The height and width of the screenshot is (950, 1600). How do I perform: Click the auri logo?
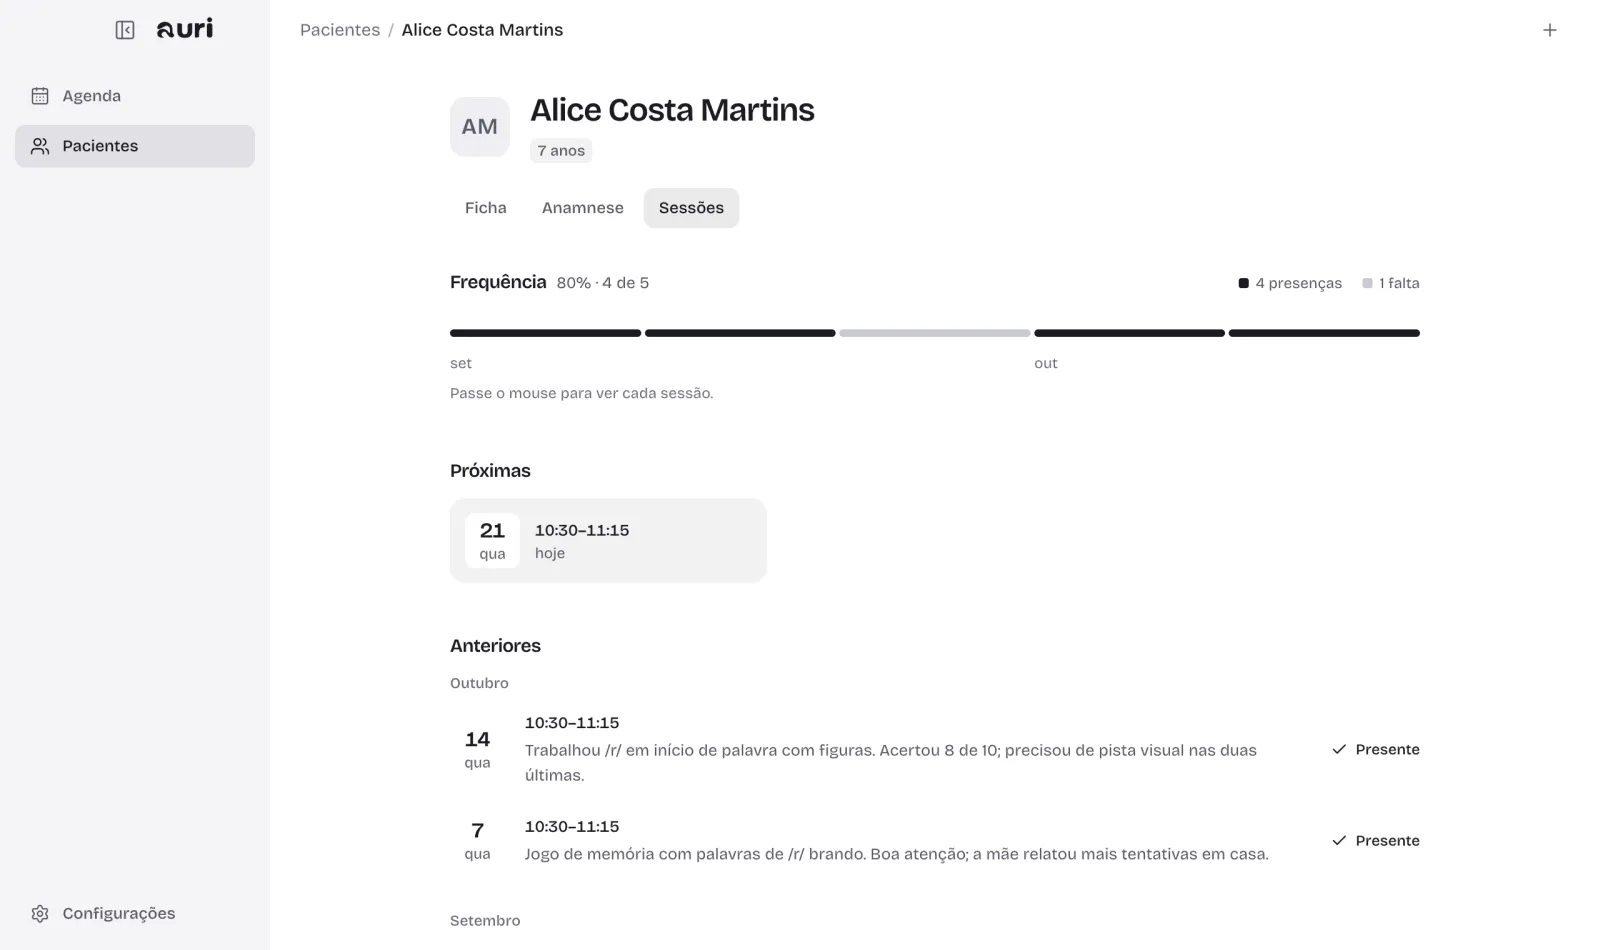point(185,29)
